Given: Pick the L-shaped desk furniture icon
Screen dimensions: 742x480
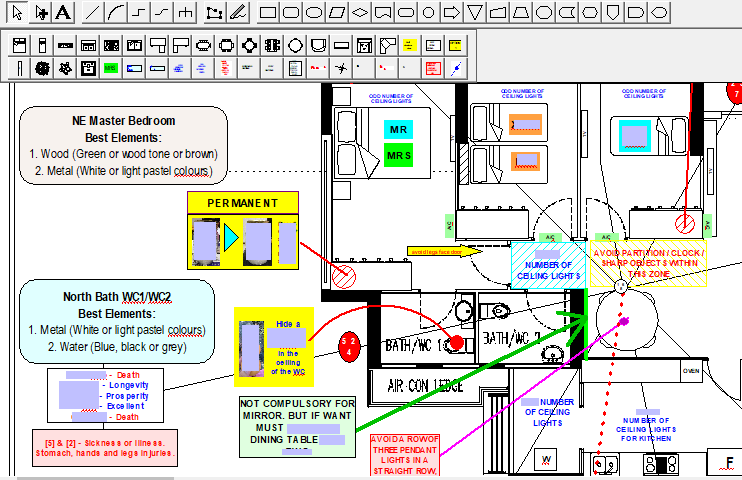Looking at the screenshot, I should [x=157, y=46].
